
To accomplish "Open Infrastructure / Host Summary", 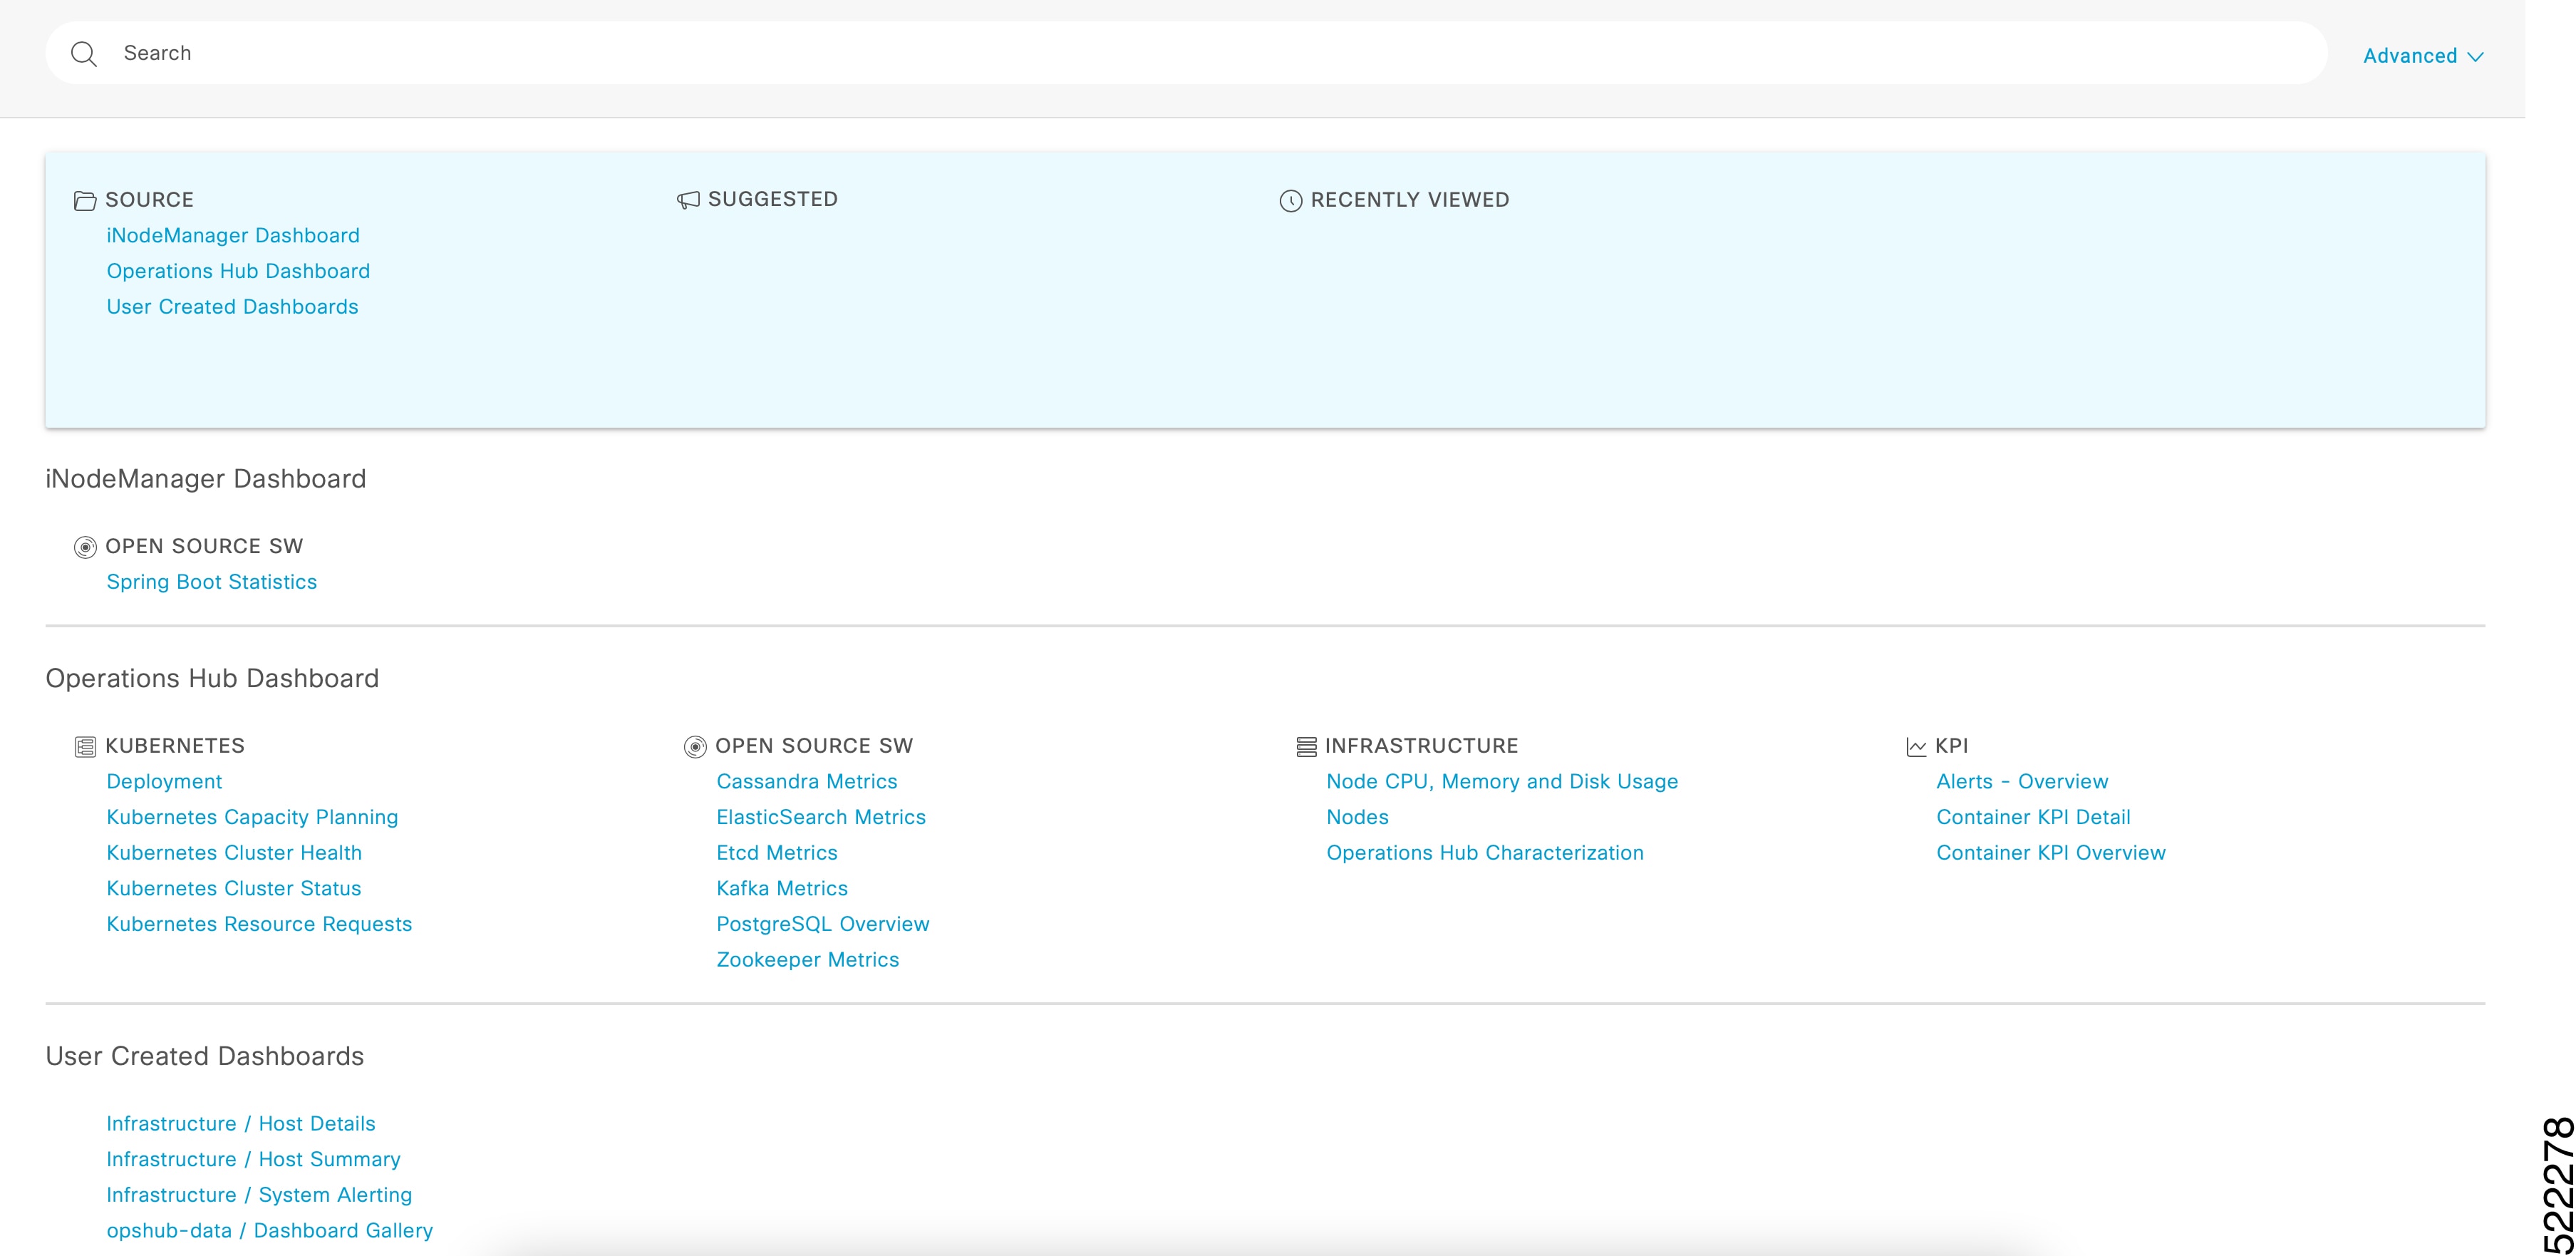I will [x=253, y=1160].
